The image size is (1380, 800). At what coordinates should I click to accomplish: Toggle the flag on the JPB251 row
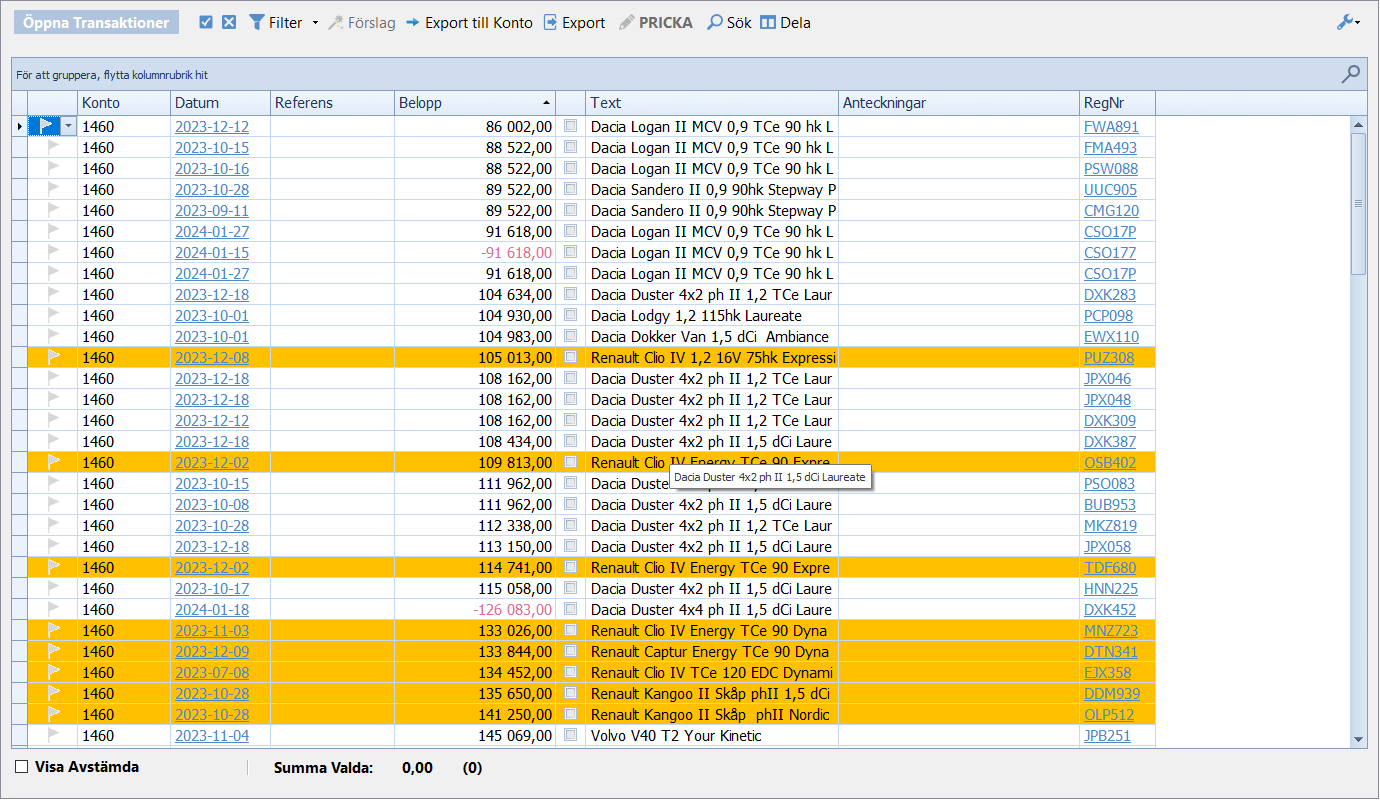point(53,735)
